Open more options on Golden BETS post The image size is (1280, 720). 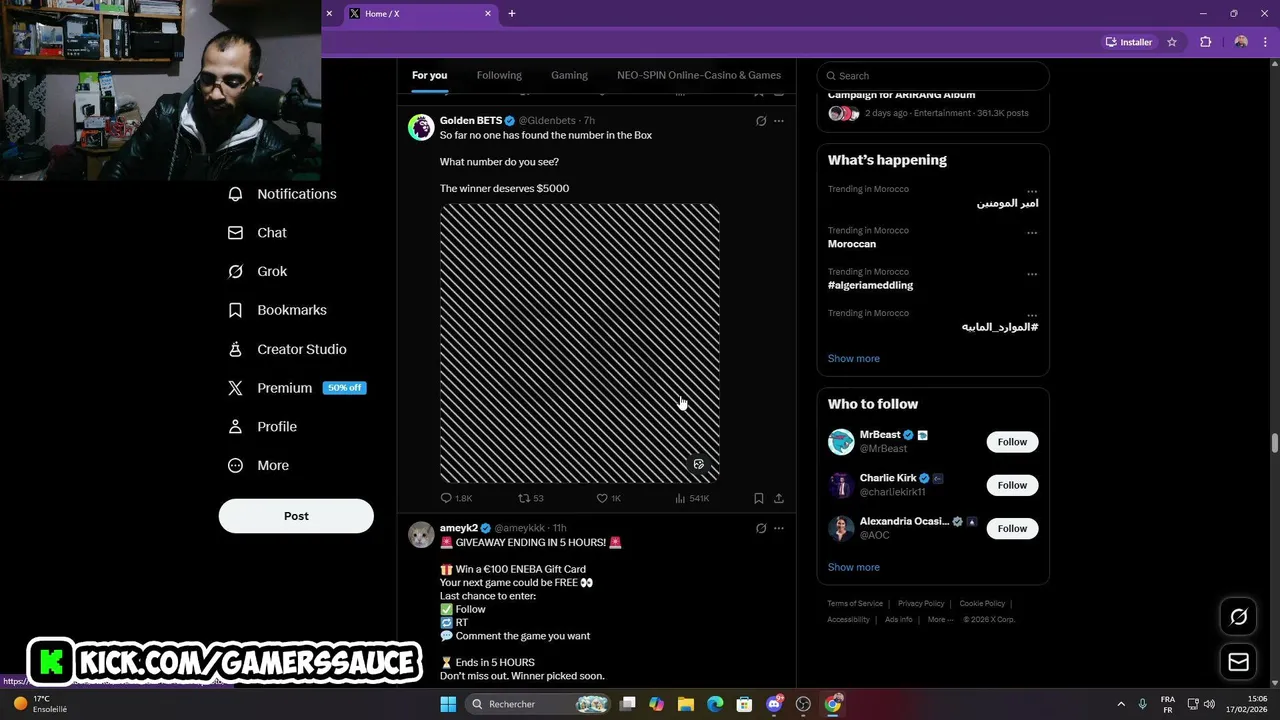pyautogui.click(x=779, y=121)
